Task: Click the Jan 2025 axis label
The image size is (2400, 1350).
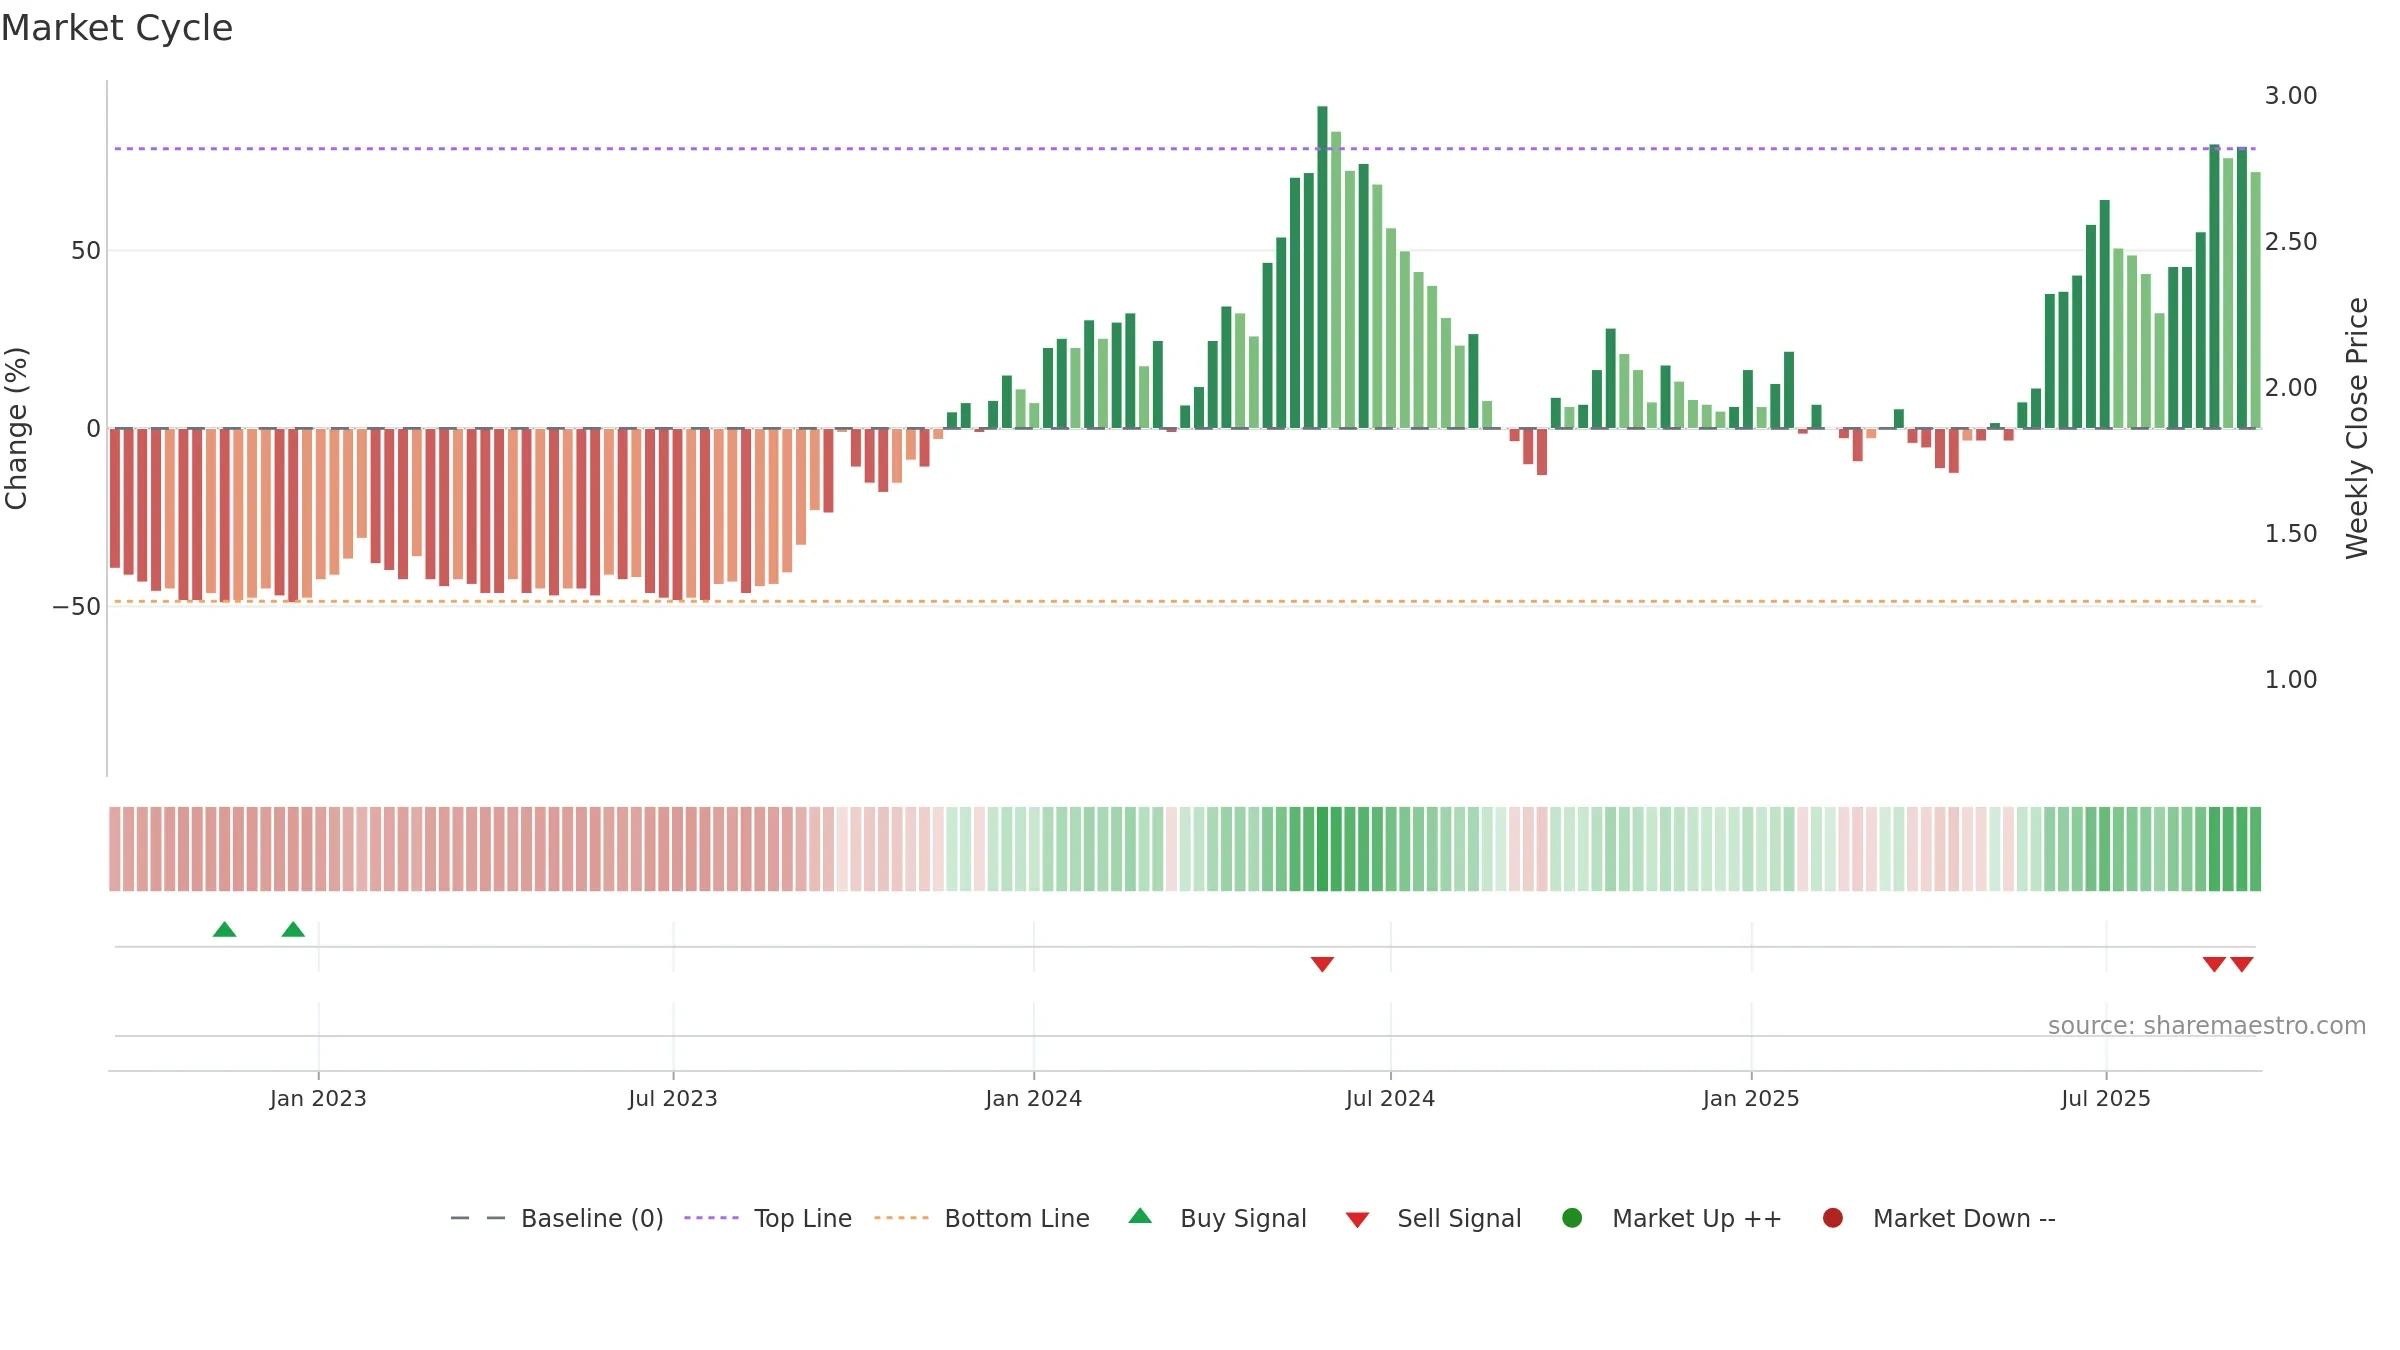Action: [x=1751, y=1099]
